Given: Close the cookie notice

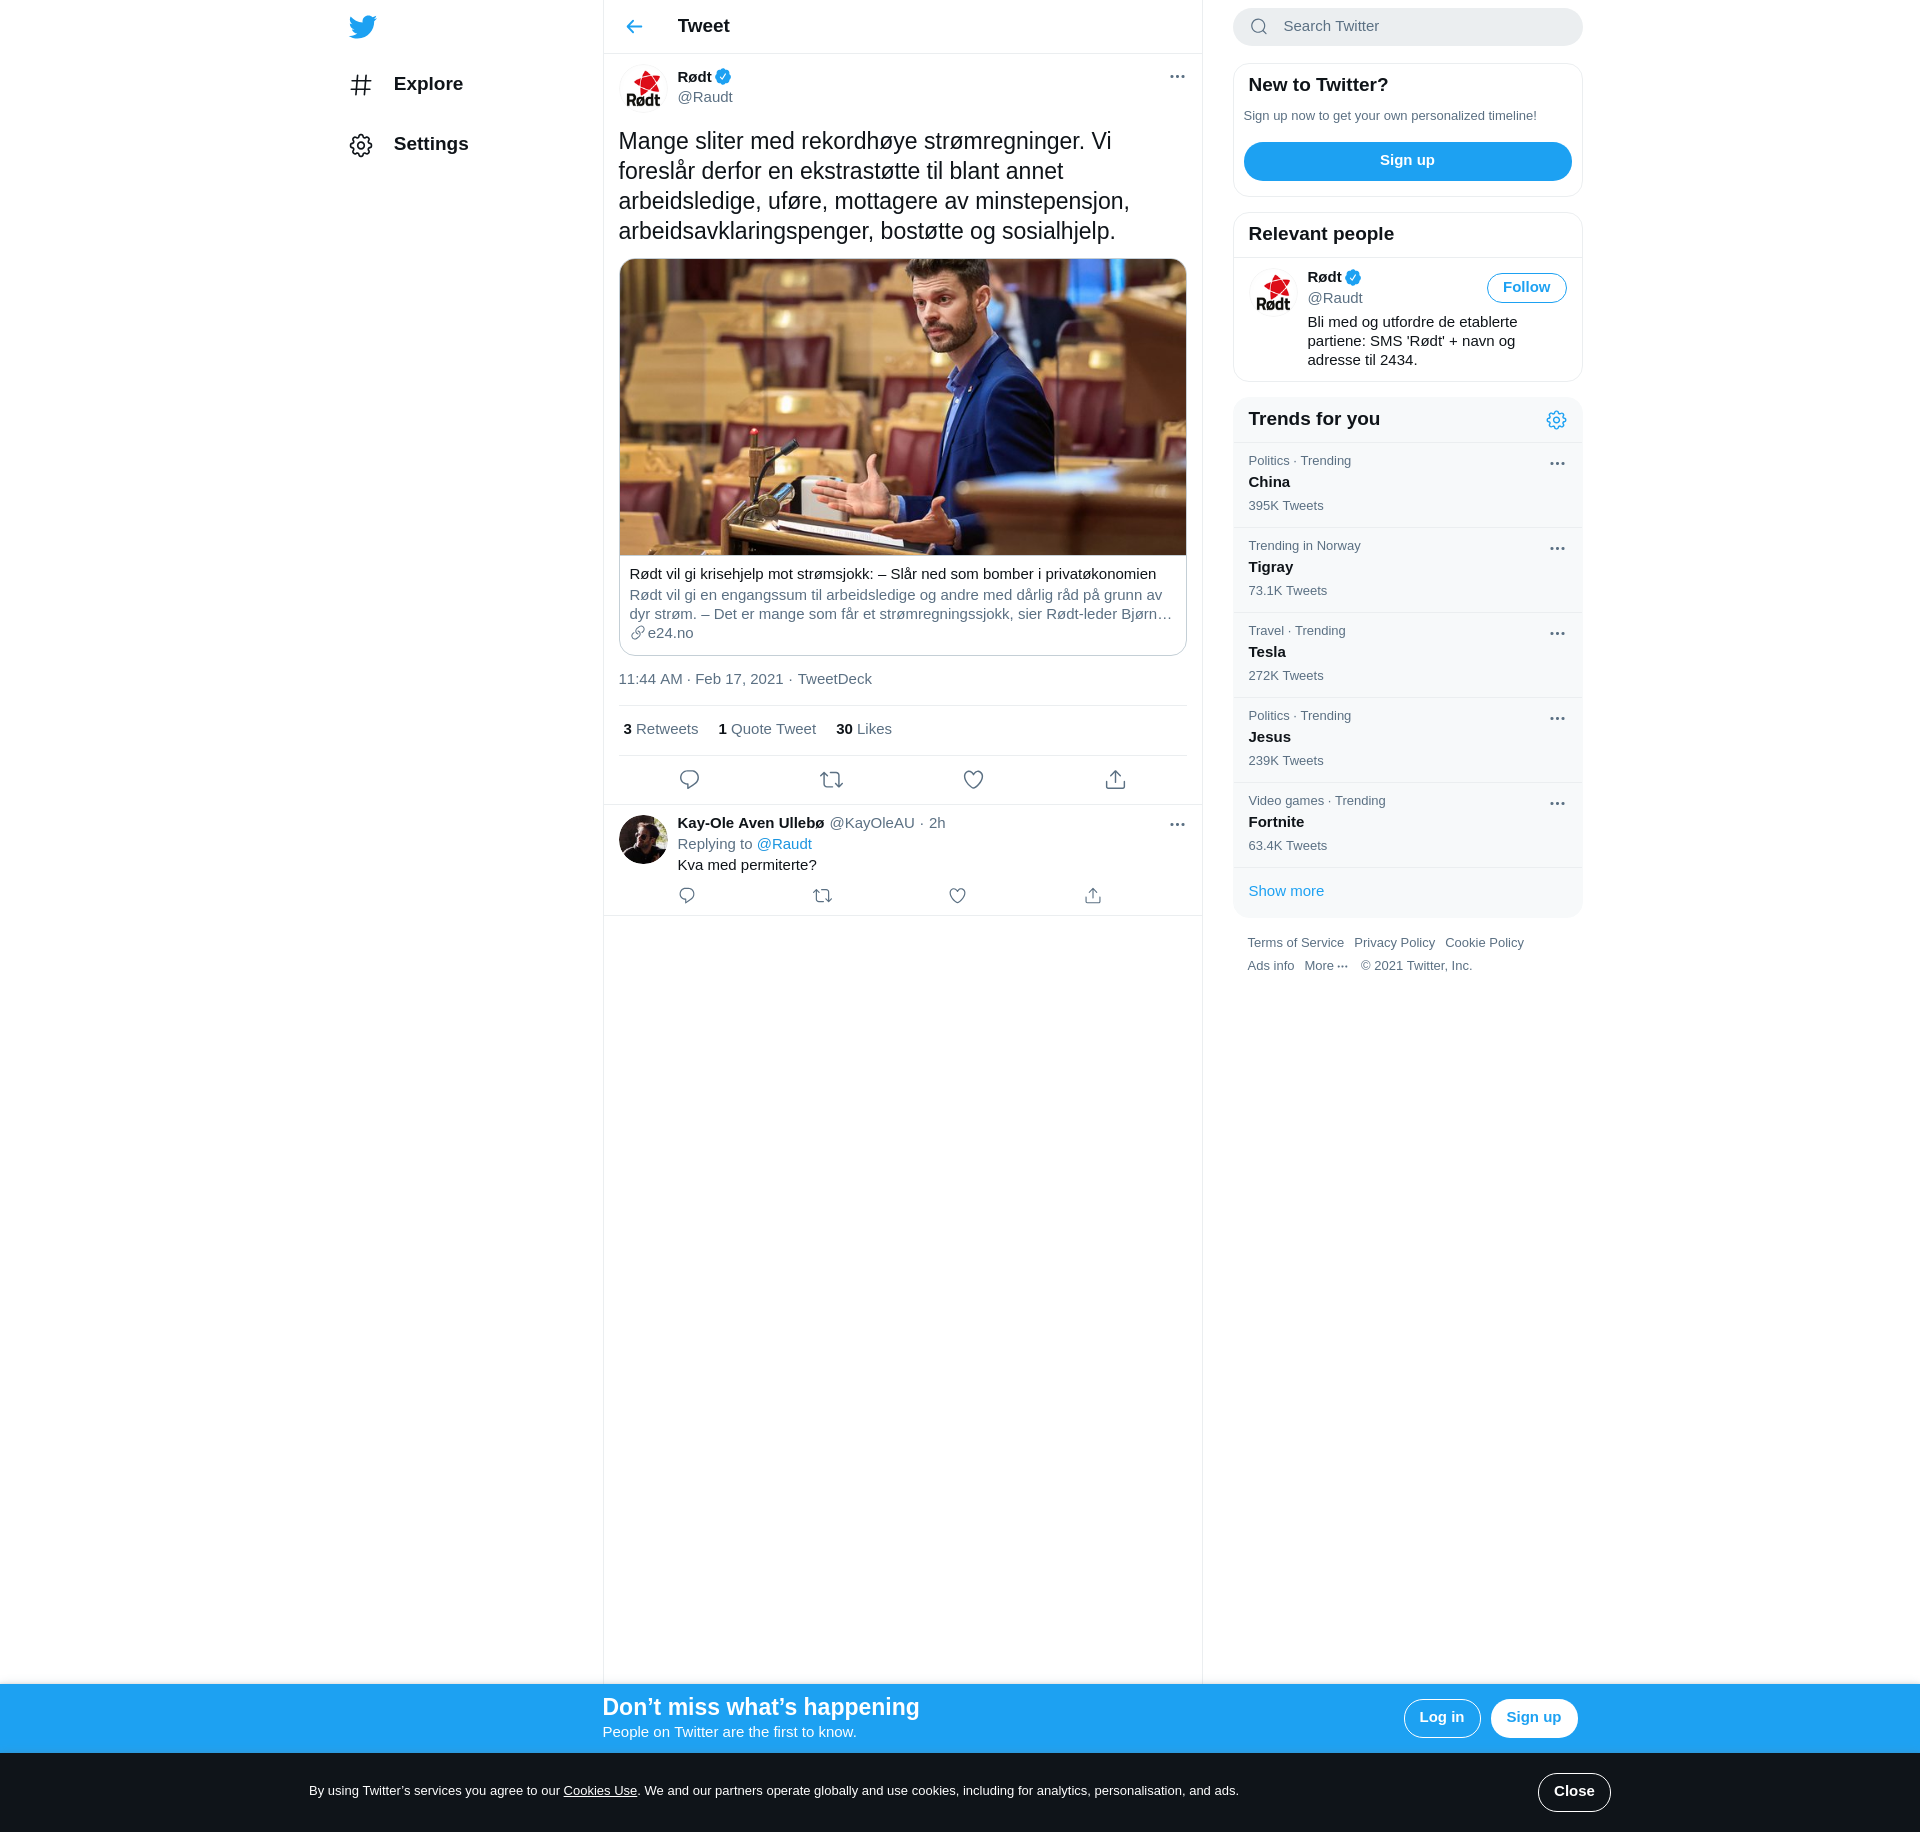Looking at the screenshot, I should pos(1573,1792).
